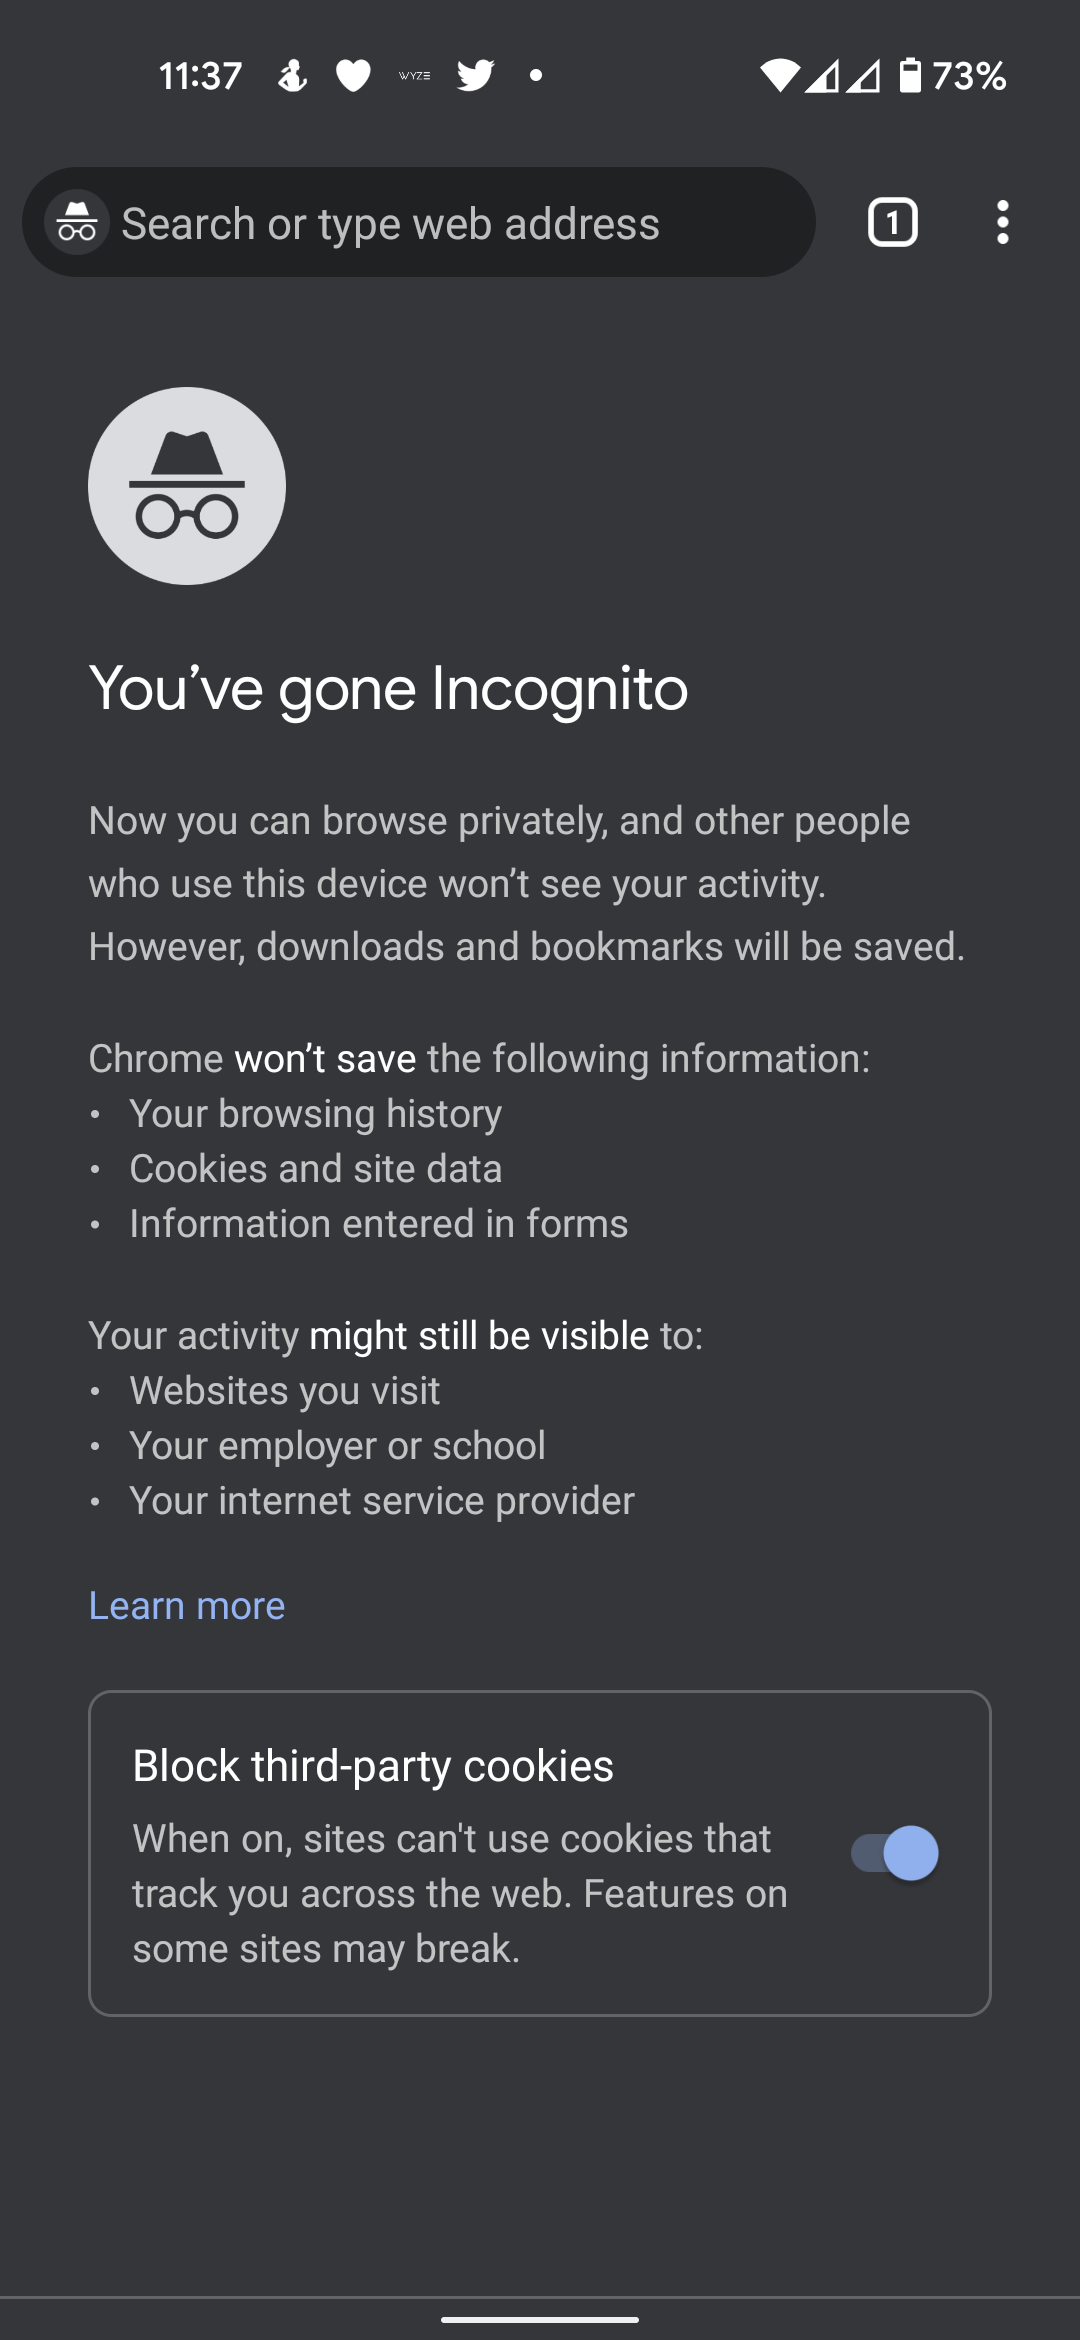Viewport: 1080px width, 2340px height.
Task: Tap the WYZE notification icon
Action: 414,75
